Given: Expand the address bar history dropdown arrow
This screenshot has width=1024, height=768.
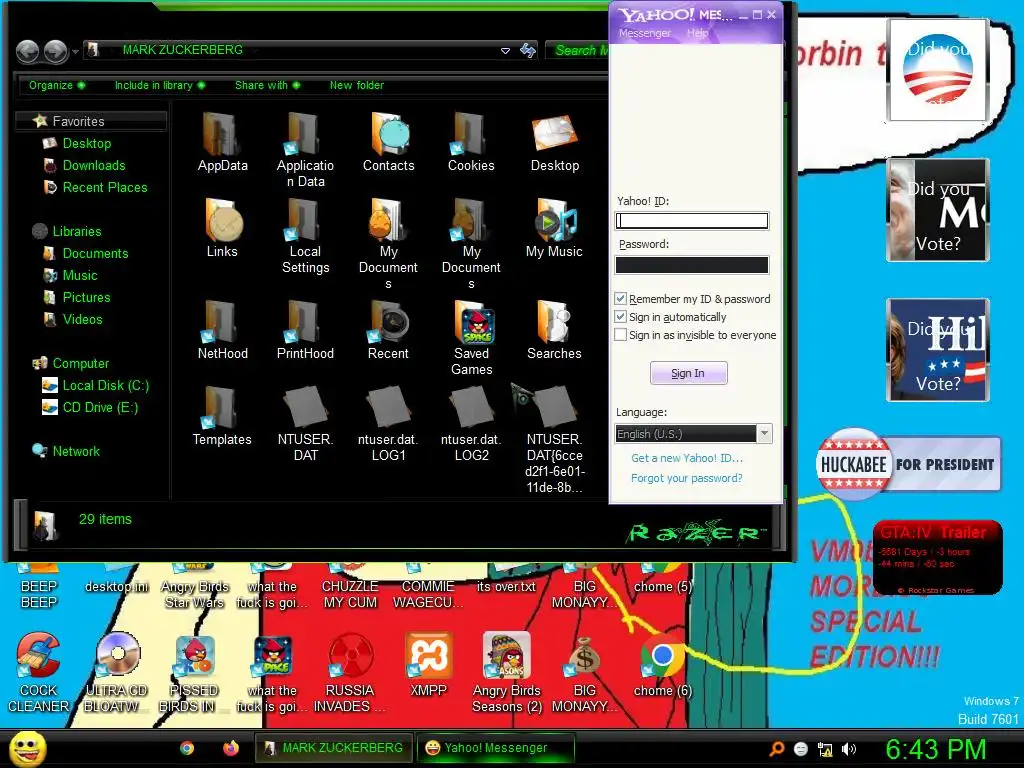Looking at the screenshot, I should 505,50.
